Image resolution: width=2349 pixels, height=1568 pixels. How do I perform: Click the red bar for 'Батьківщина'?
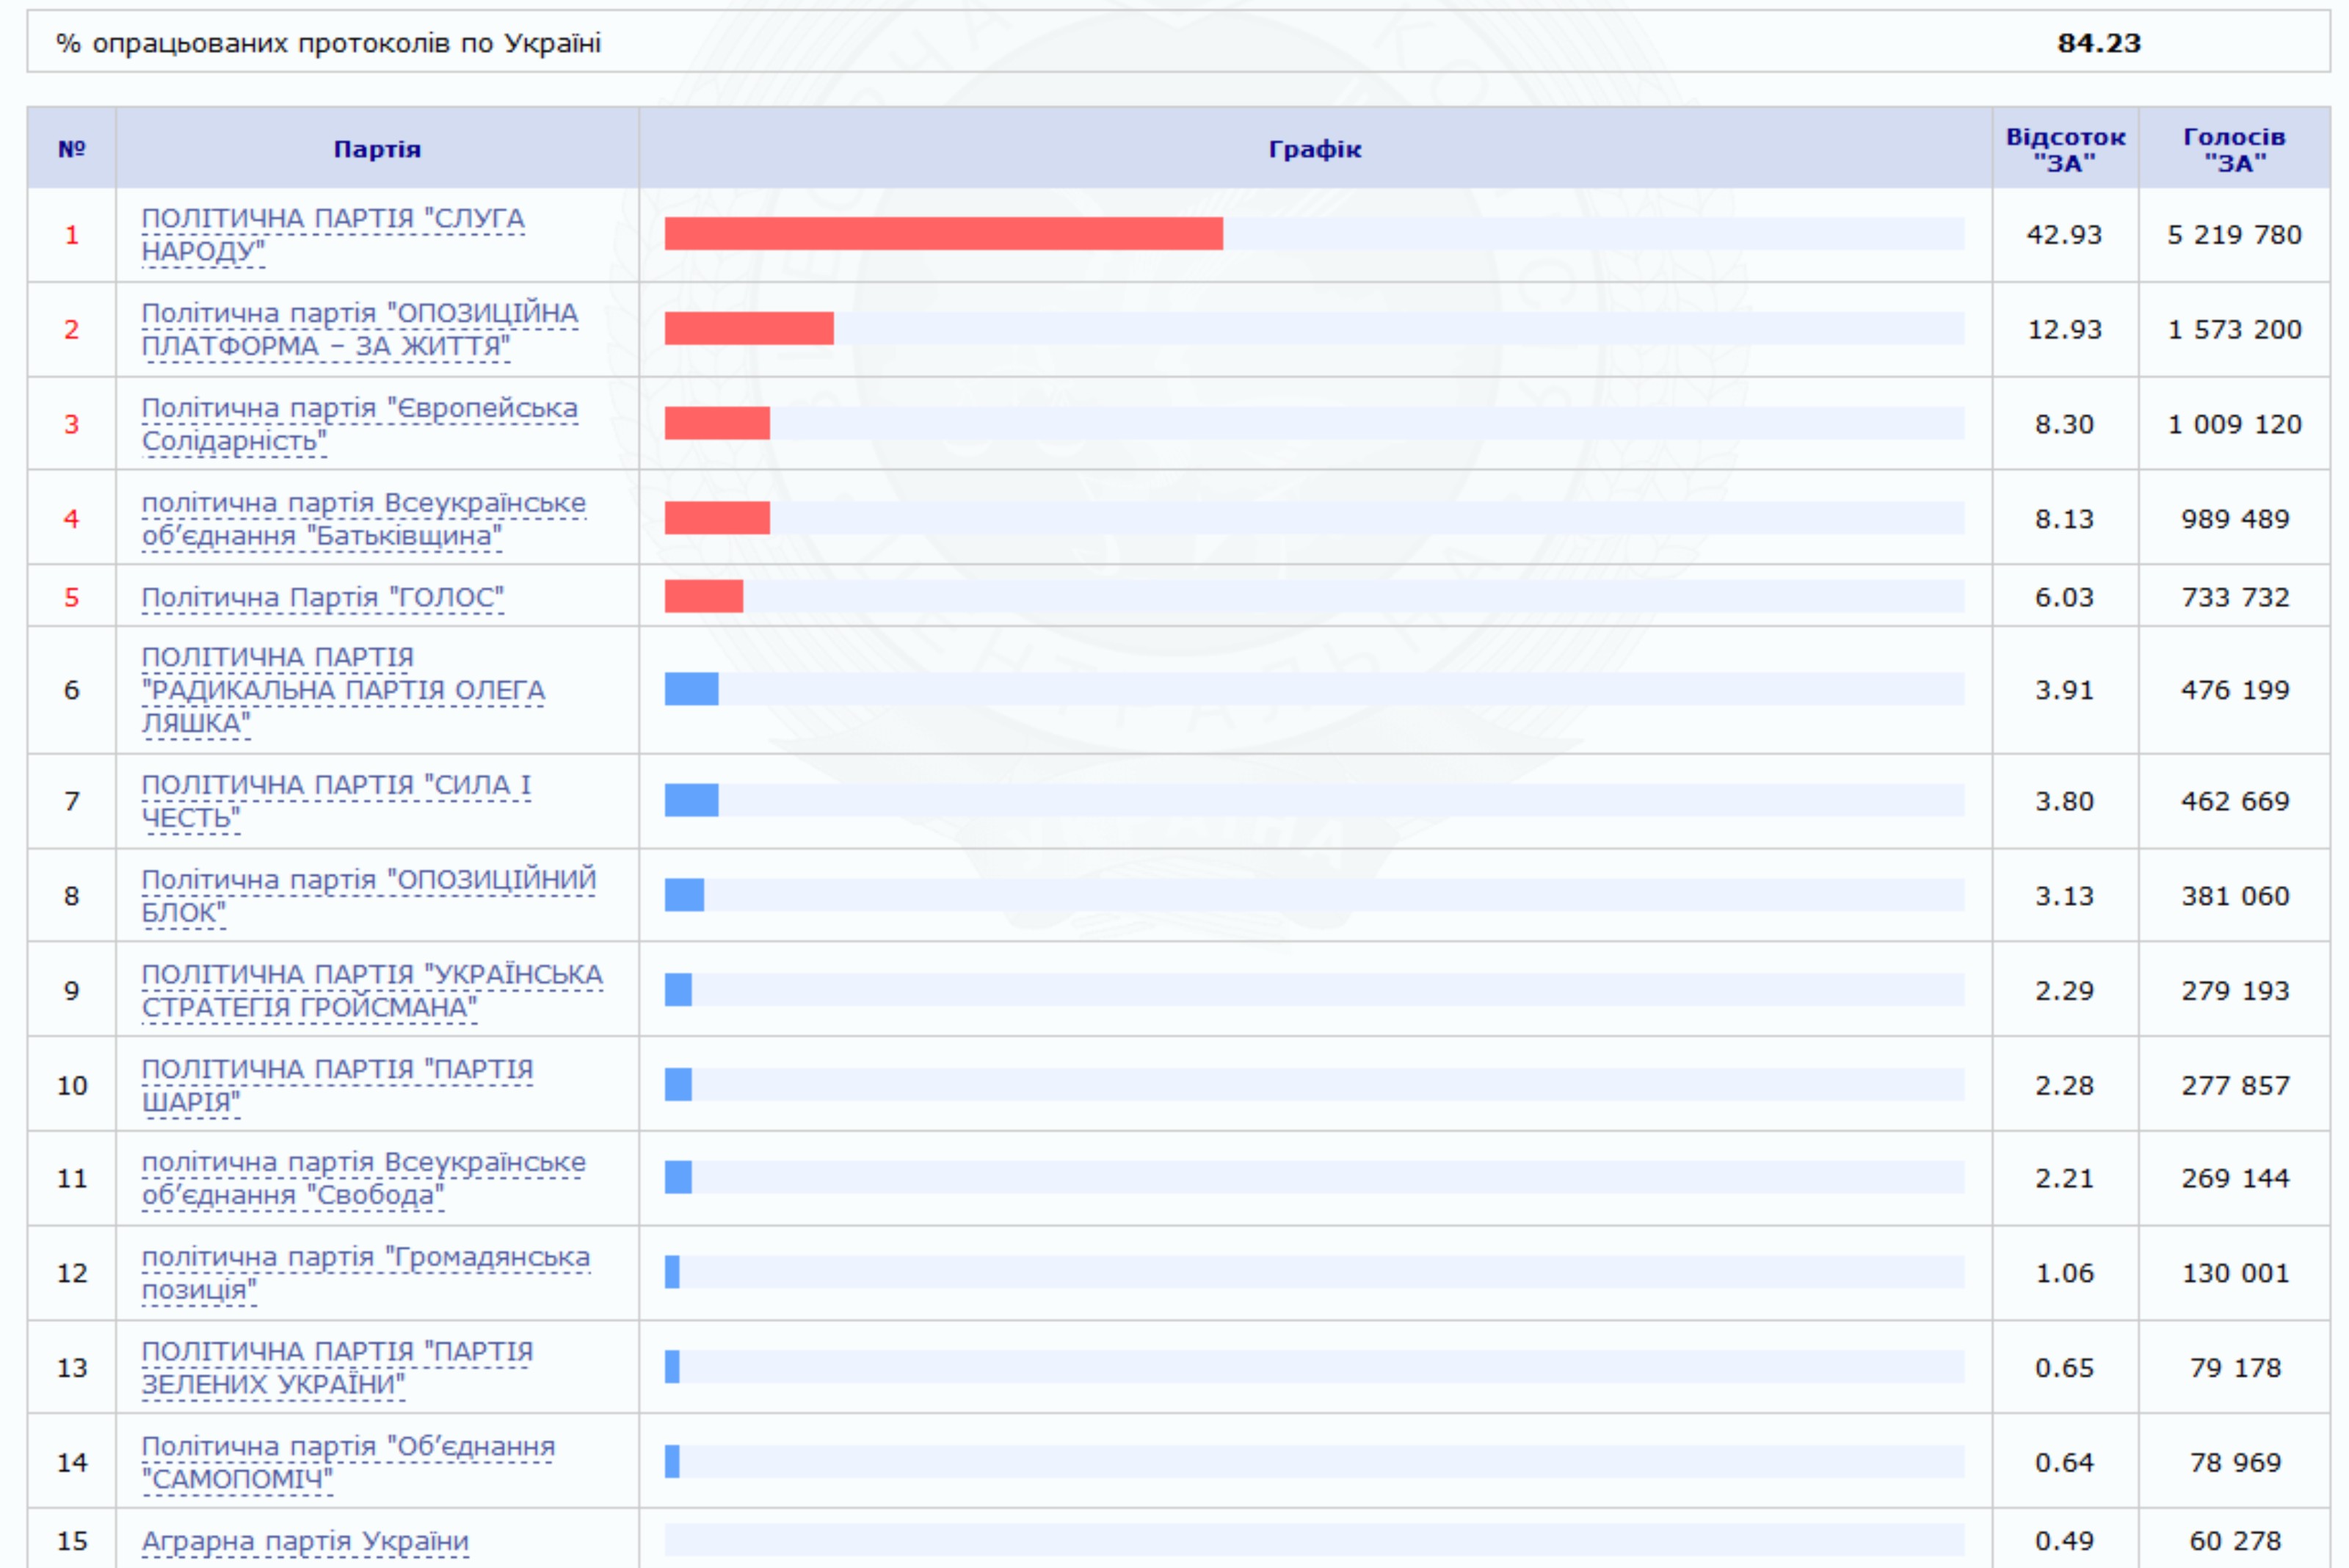(x=717, y=518)
